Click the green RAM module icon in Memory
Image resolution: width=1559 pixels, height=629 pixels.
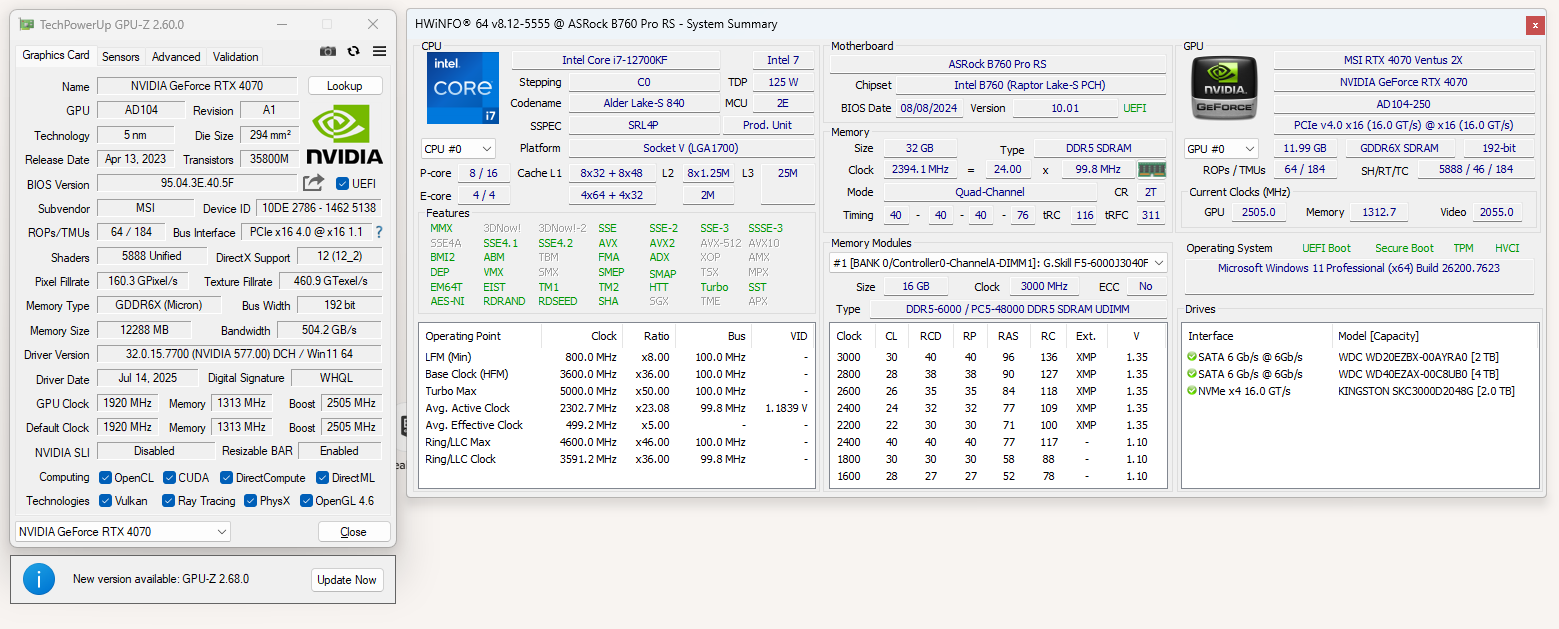1152,170
